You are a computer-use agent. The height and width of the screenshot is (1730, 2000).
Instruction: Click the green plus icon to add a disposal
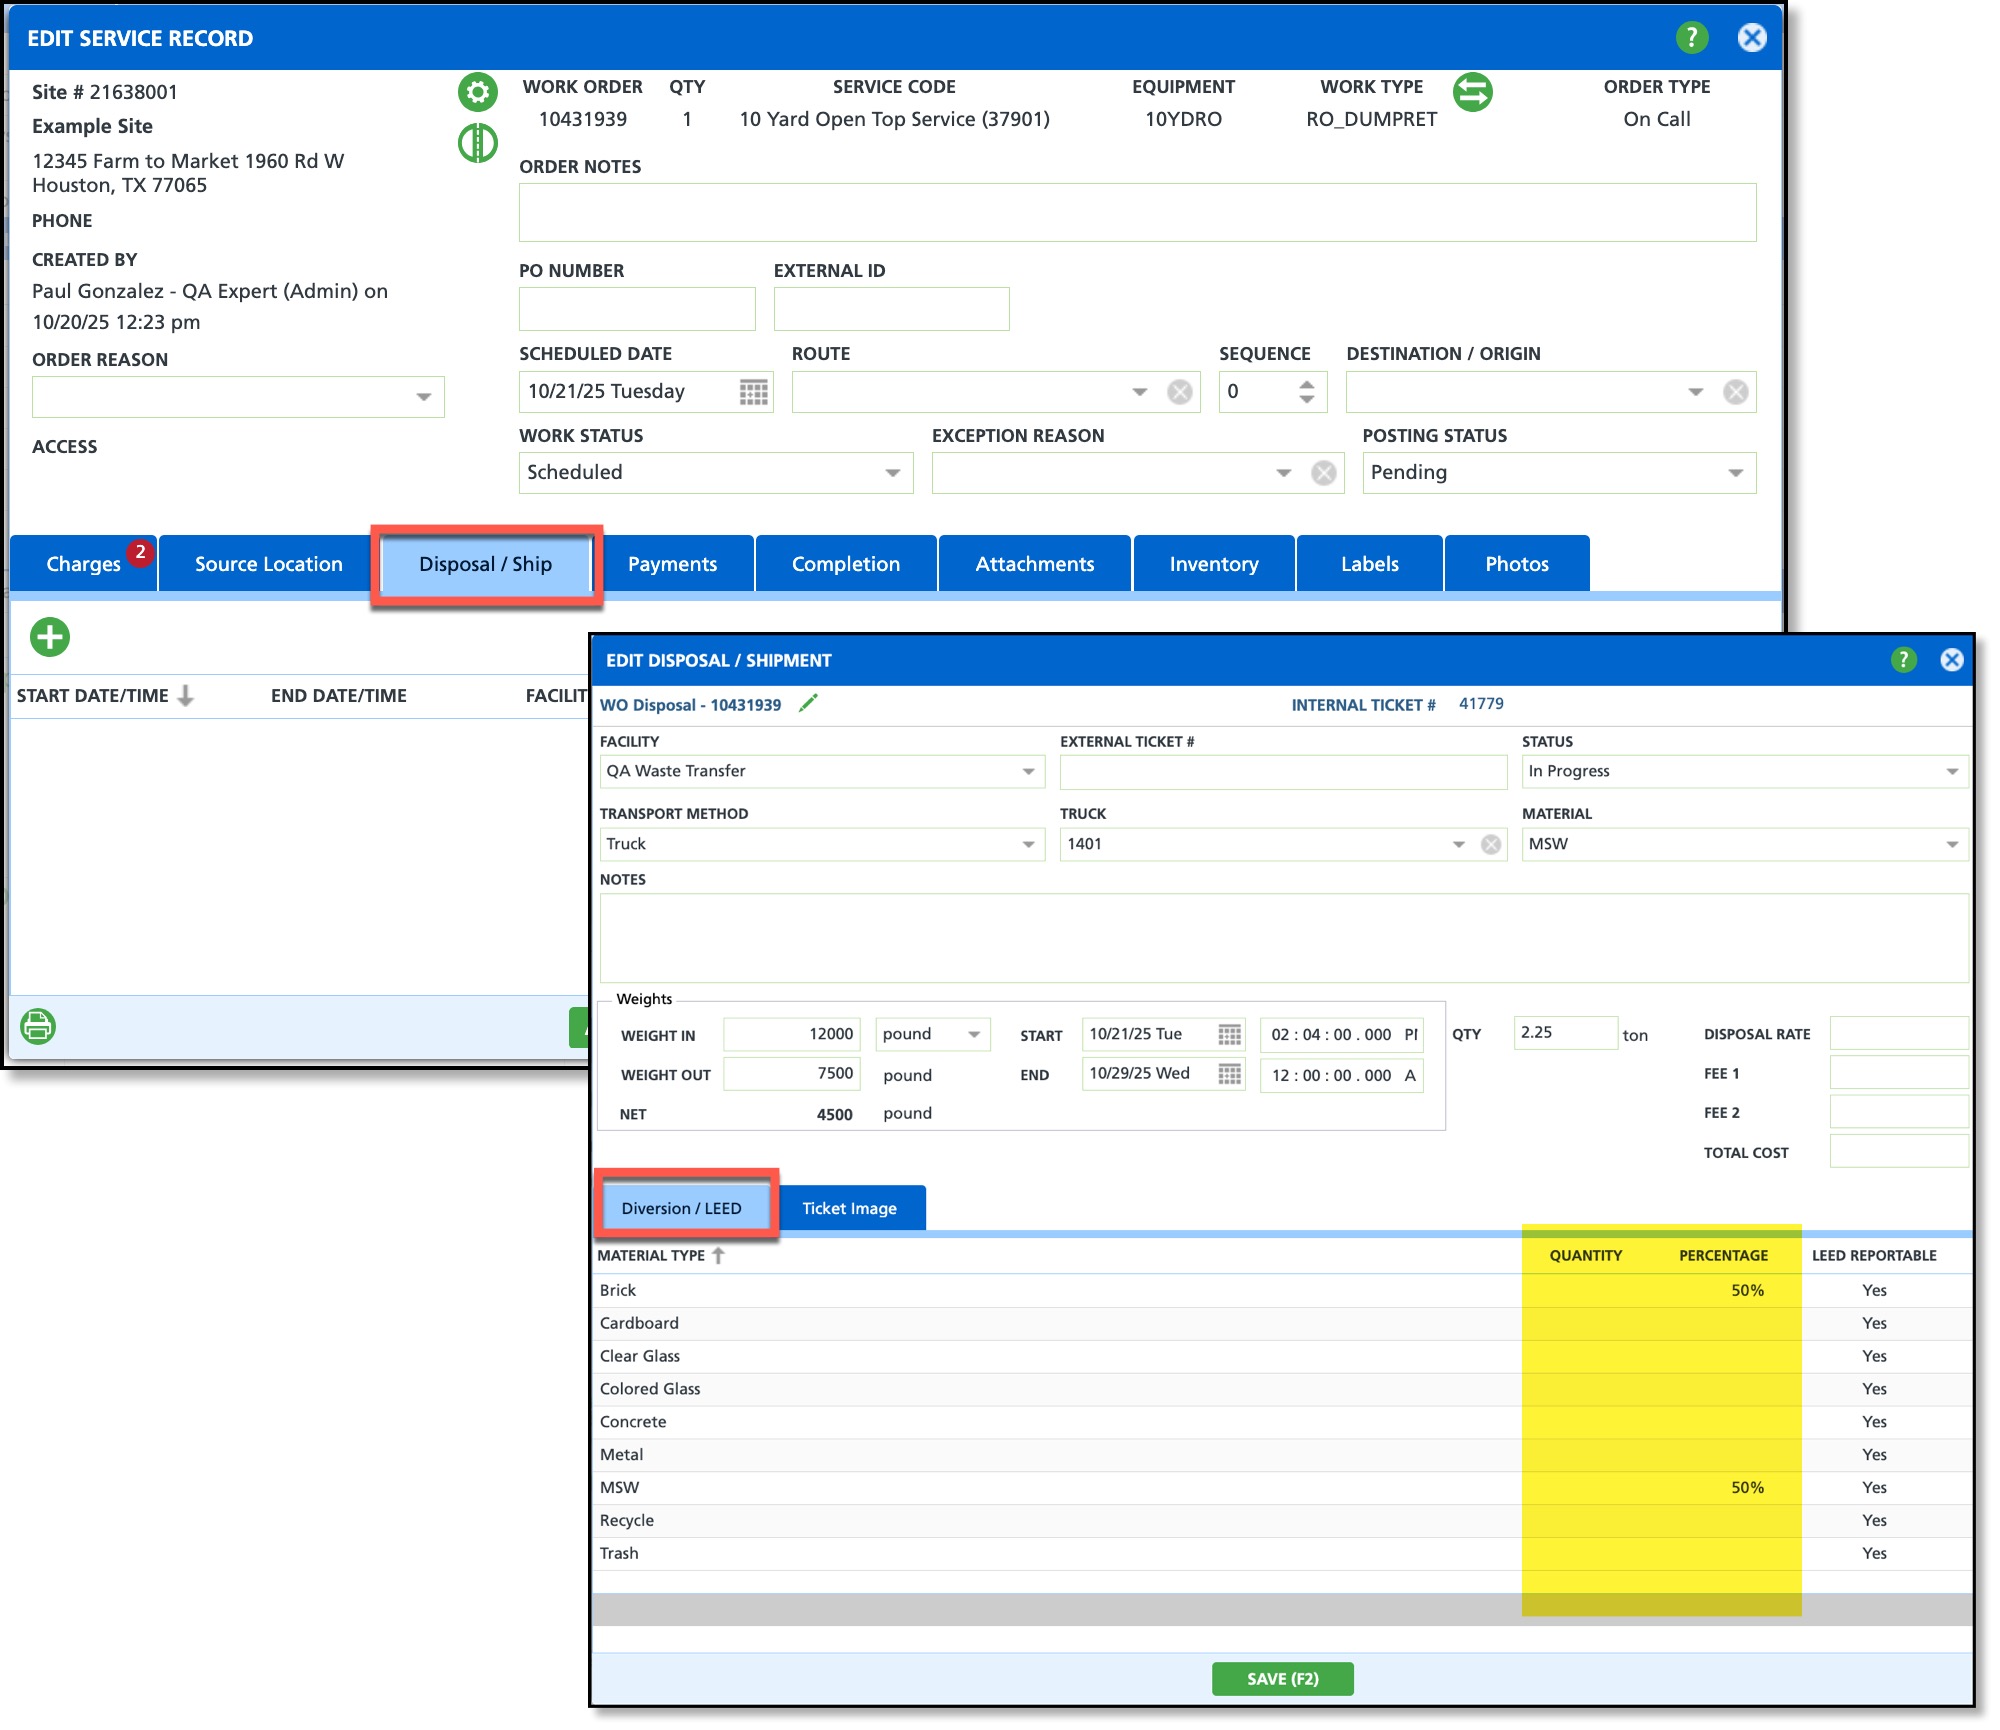pyautogui.click(x=50, y=637)
